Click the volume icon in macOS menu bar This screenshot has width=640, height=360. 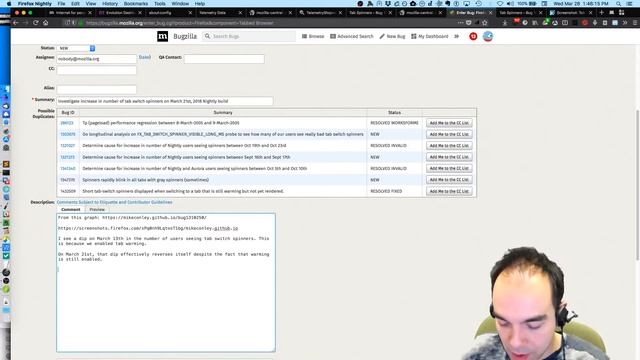click(x=510, y=3)
